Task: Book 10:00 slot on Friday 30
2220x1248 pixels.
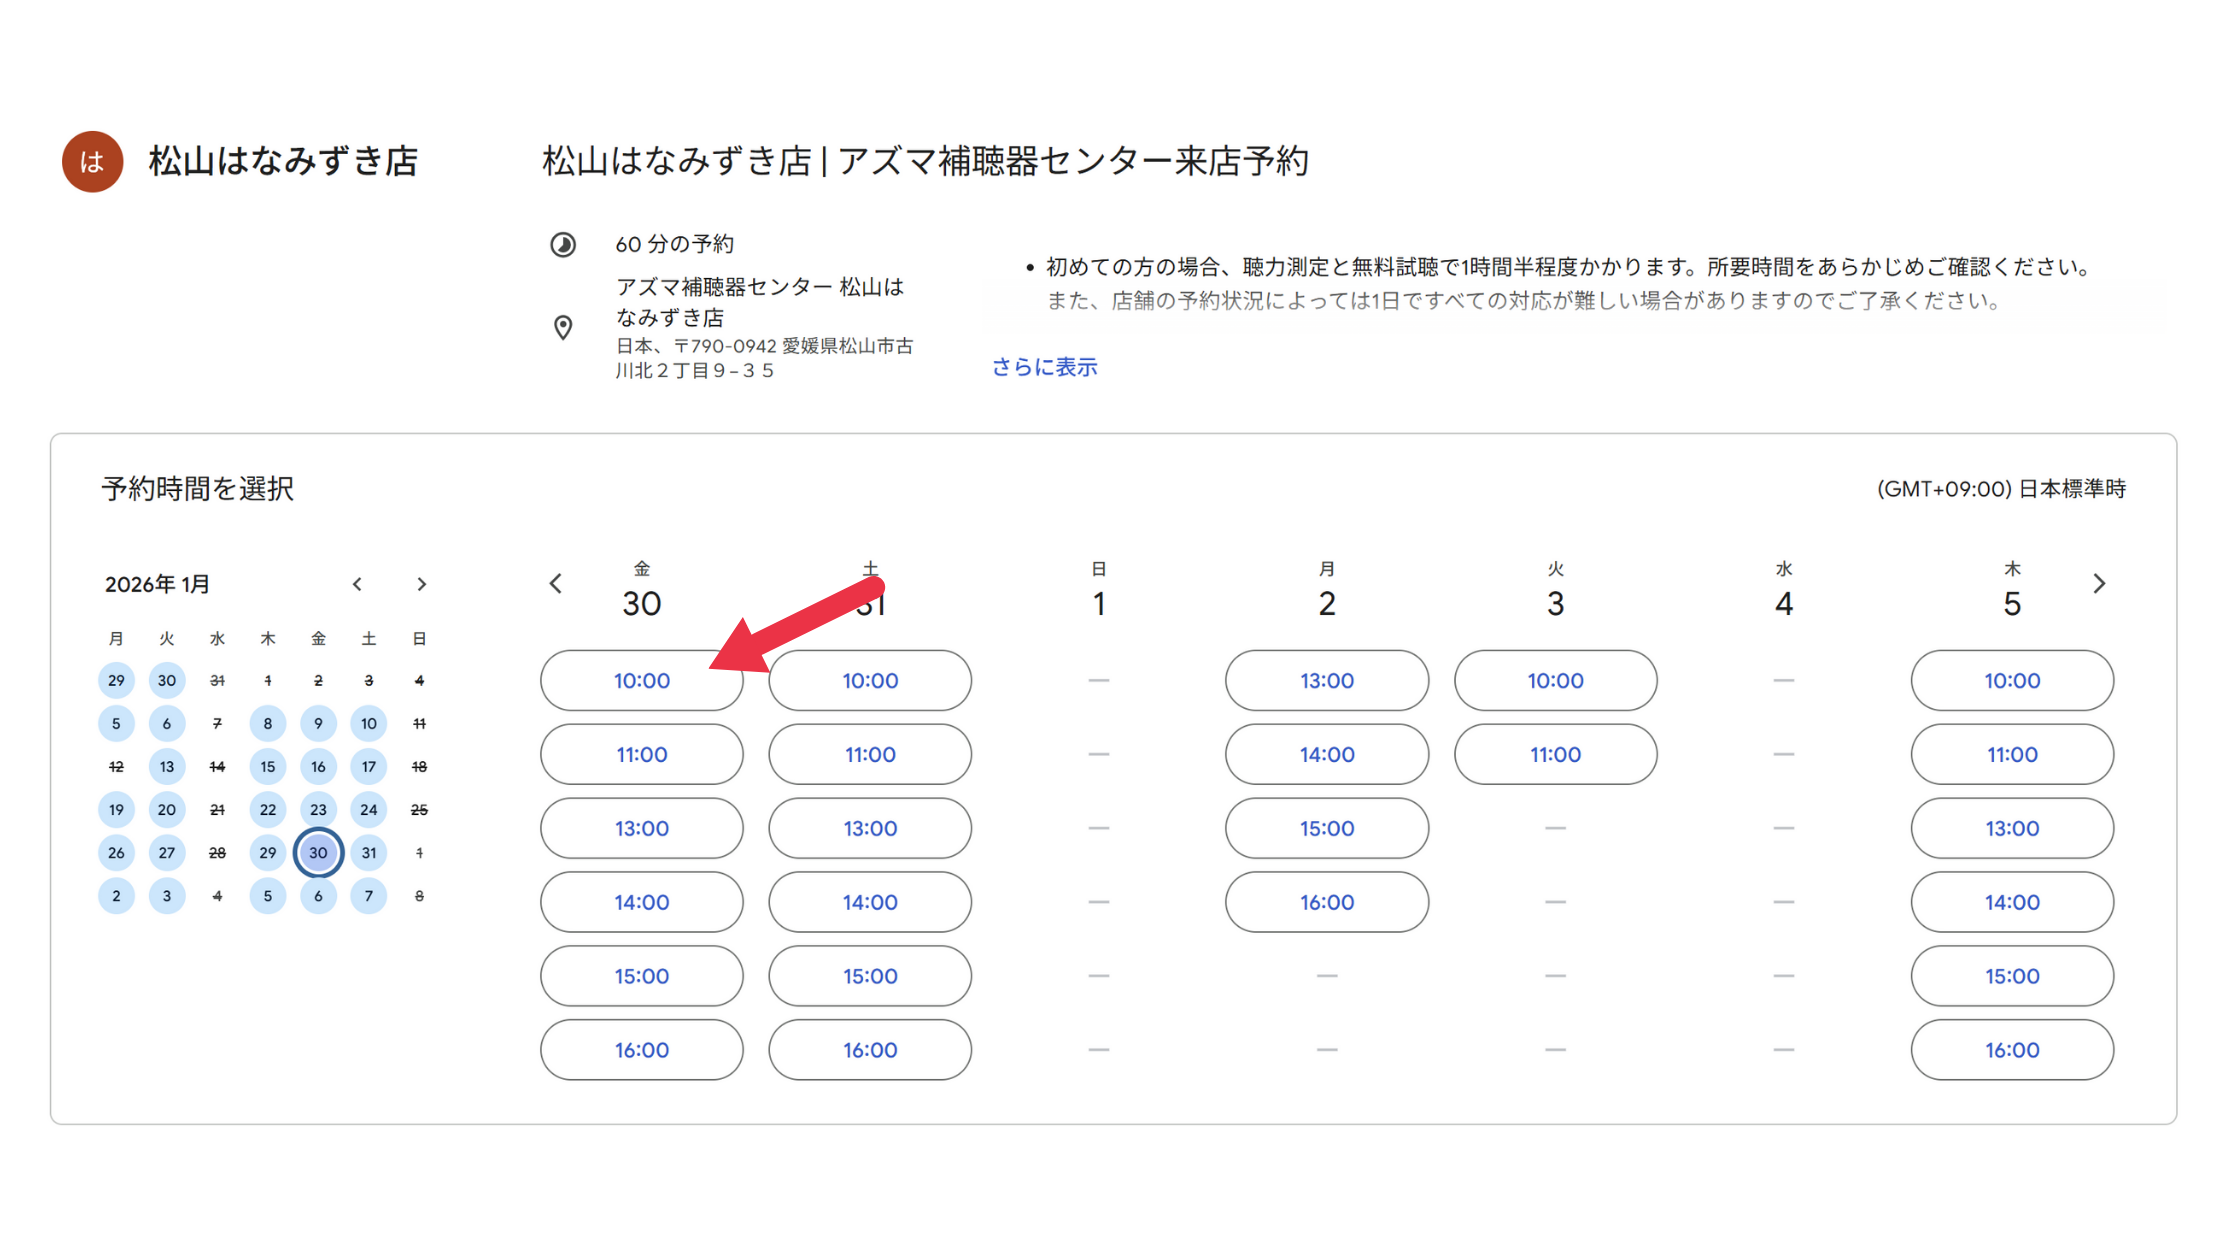Action: [641, 681]
